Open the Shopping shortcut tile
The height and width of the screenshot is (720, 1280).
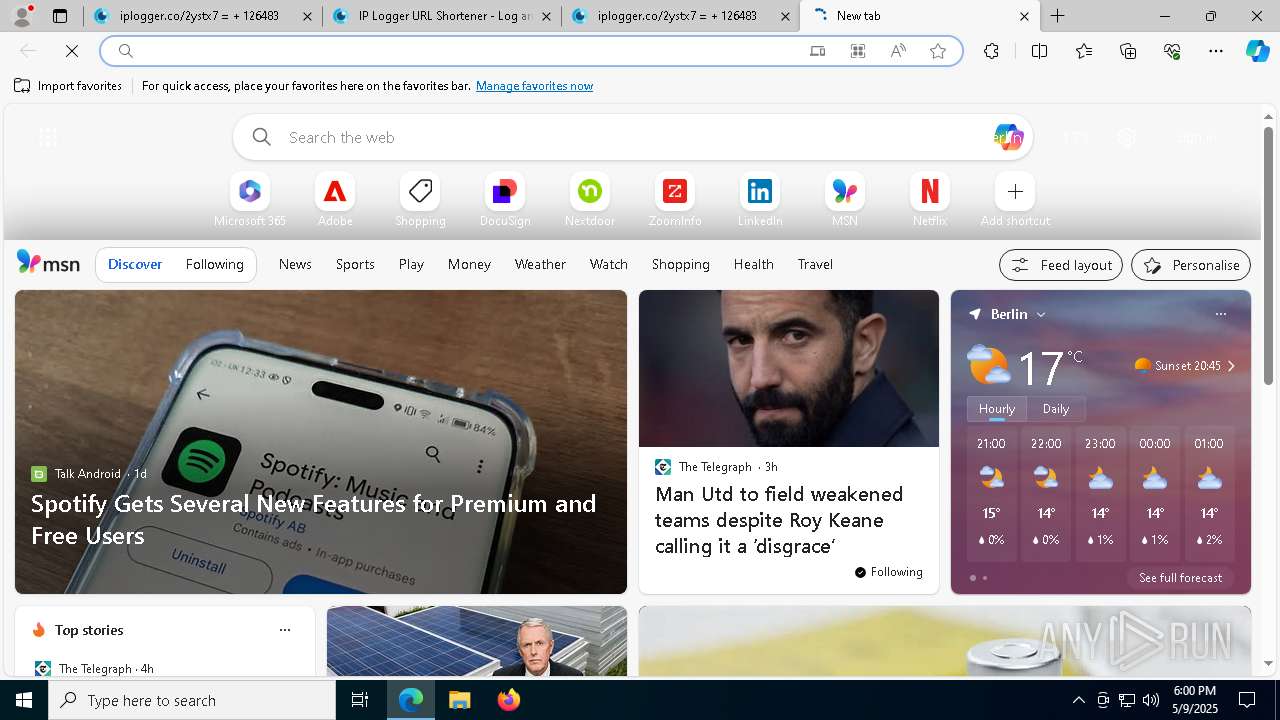[420, 200]
